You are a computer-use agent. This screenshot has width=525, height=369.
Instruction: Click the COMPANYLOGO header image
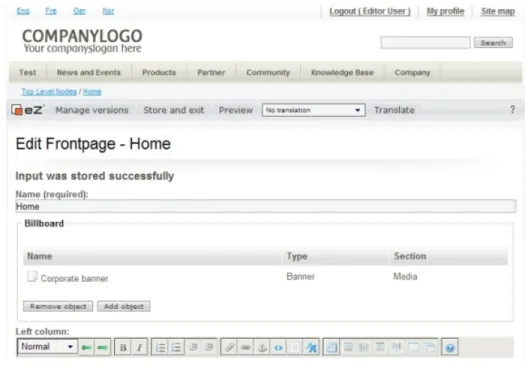pos(82,41)
